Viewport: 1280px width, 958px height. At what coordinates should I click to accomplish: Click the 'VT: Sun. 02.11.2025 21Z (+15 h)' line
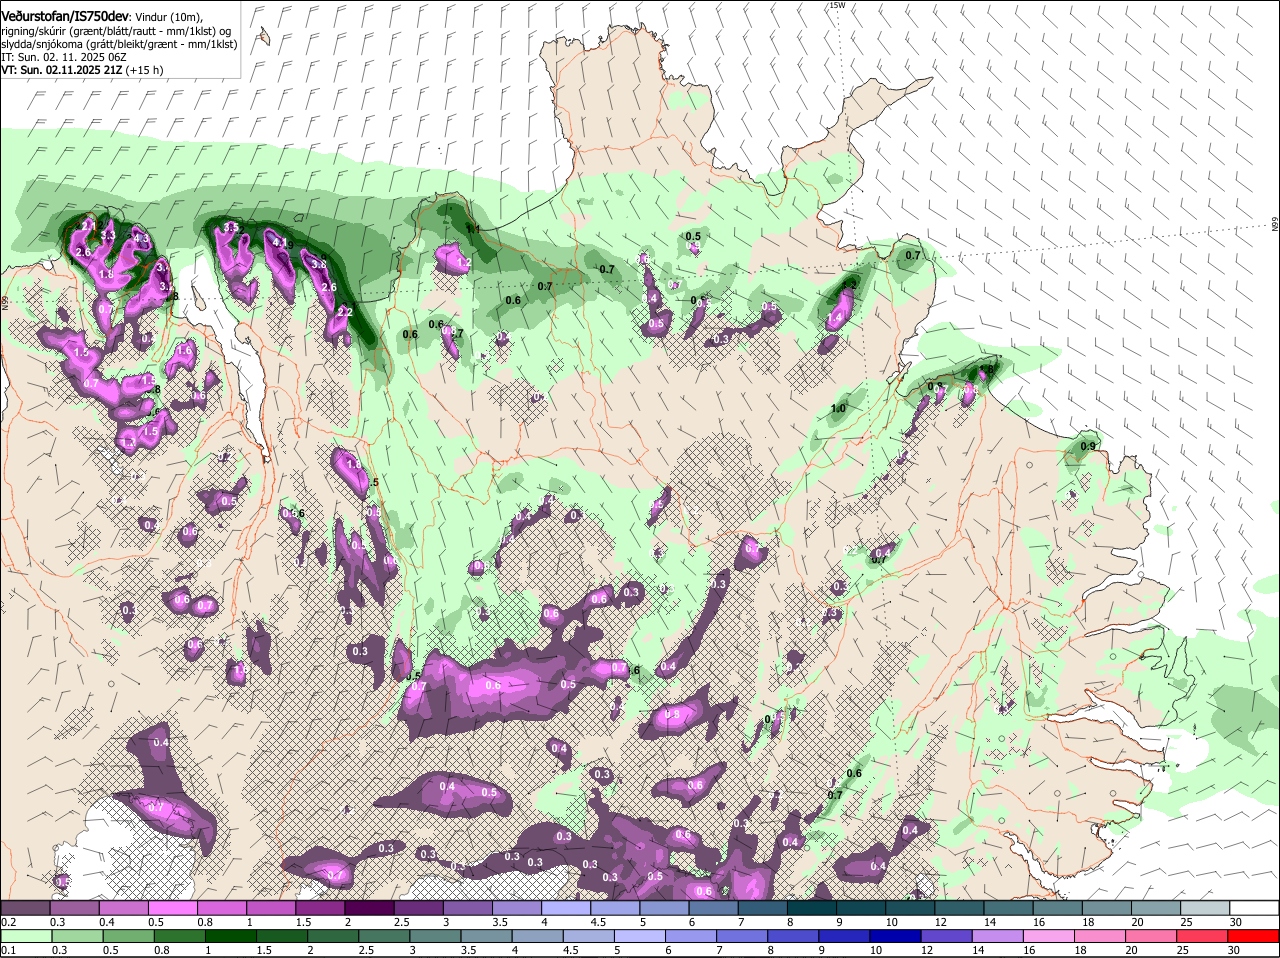point(82,70)
